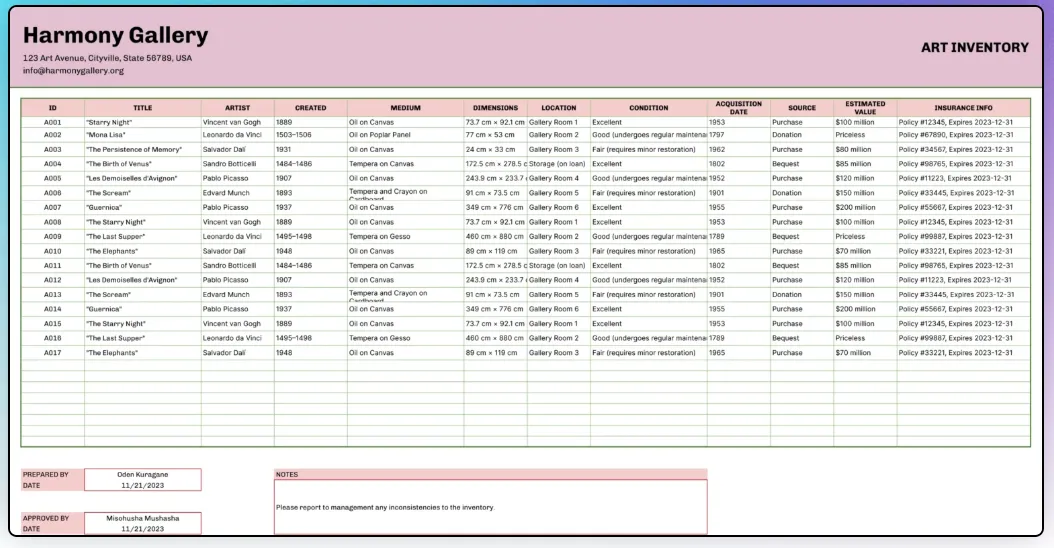Select the A001 ID cell
Viewport: 1054px width, 548px height.
[52, 122]
